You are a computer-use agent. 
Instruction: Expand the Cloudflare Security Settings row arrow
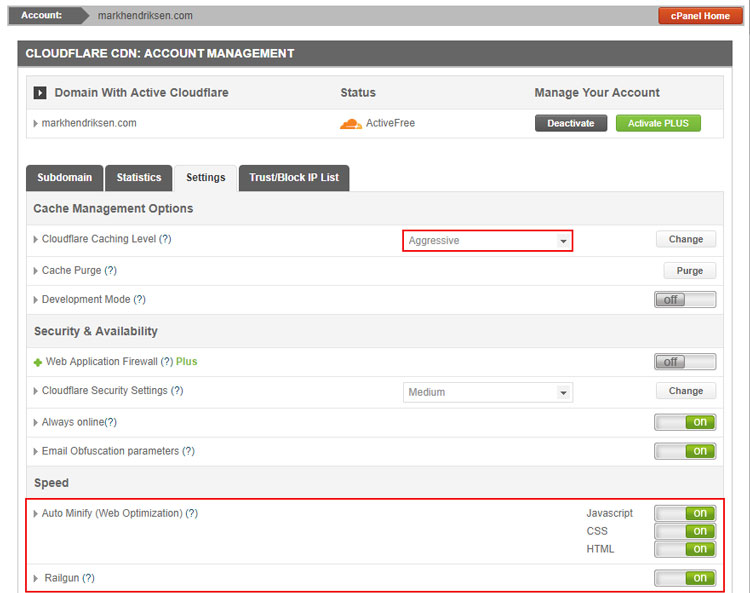click(35, 391)
